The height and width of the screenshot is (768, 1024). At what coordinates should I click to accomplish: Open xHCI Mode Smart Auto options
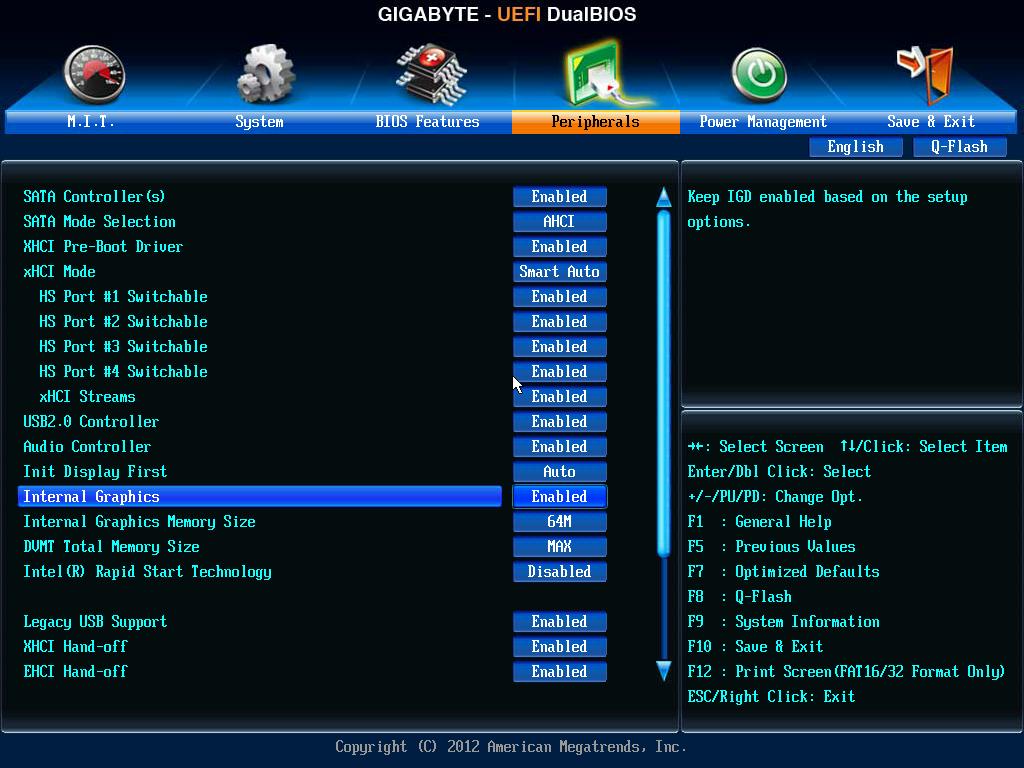[x=560, y=272]
